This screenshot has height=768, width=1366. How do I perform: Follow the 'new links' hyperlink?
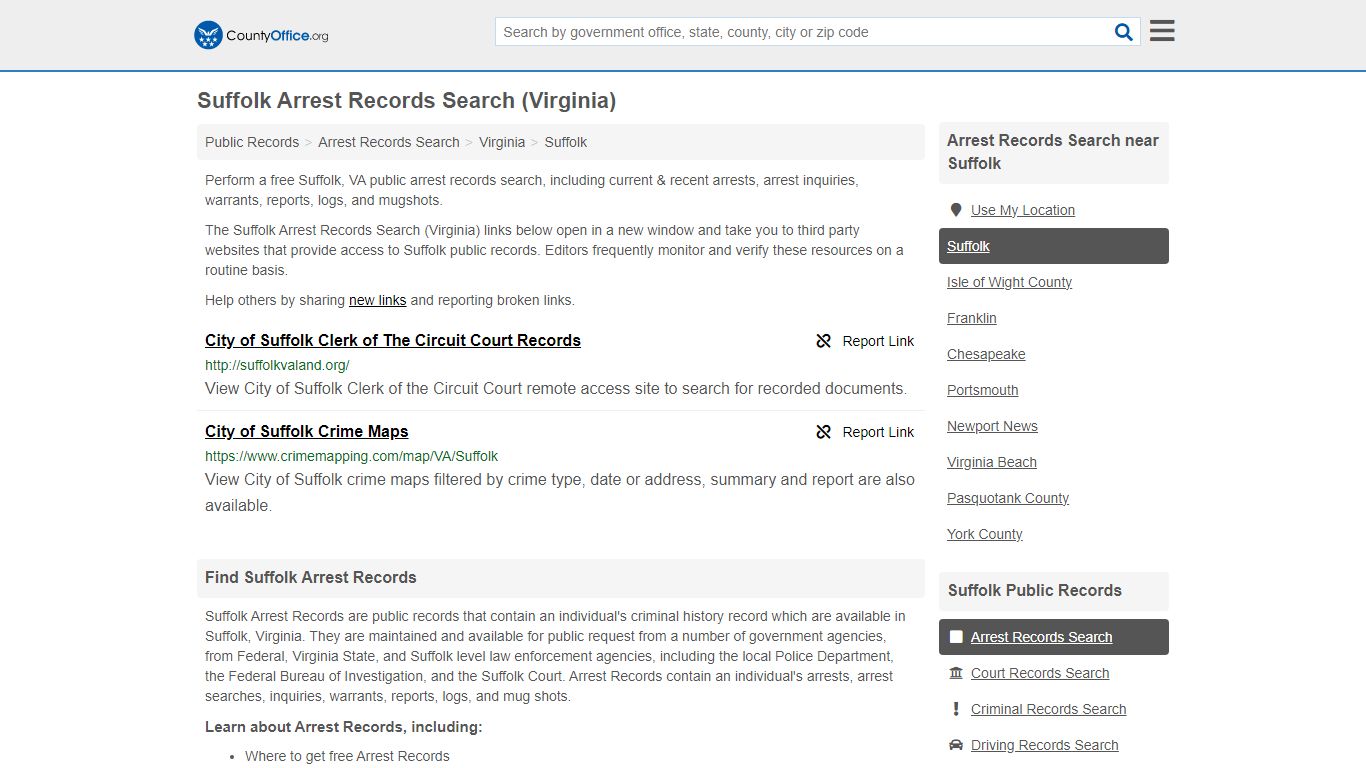coord(377,300)
